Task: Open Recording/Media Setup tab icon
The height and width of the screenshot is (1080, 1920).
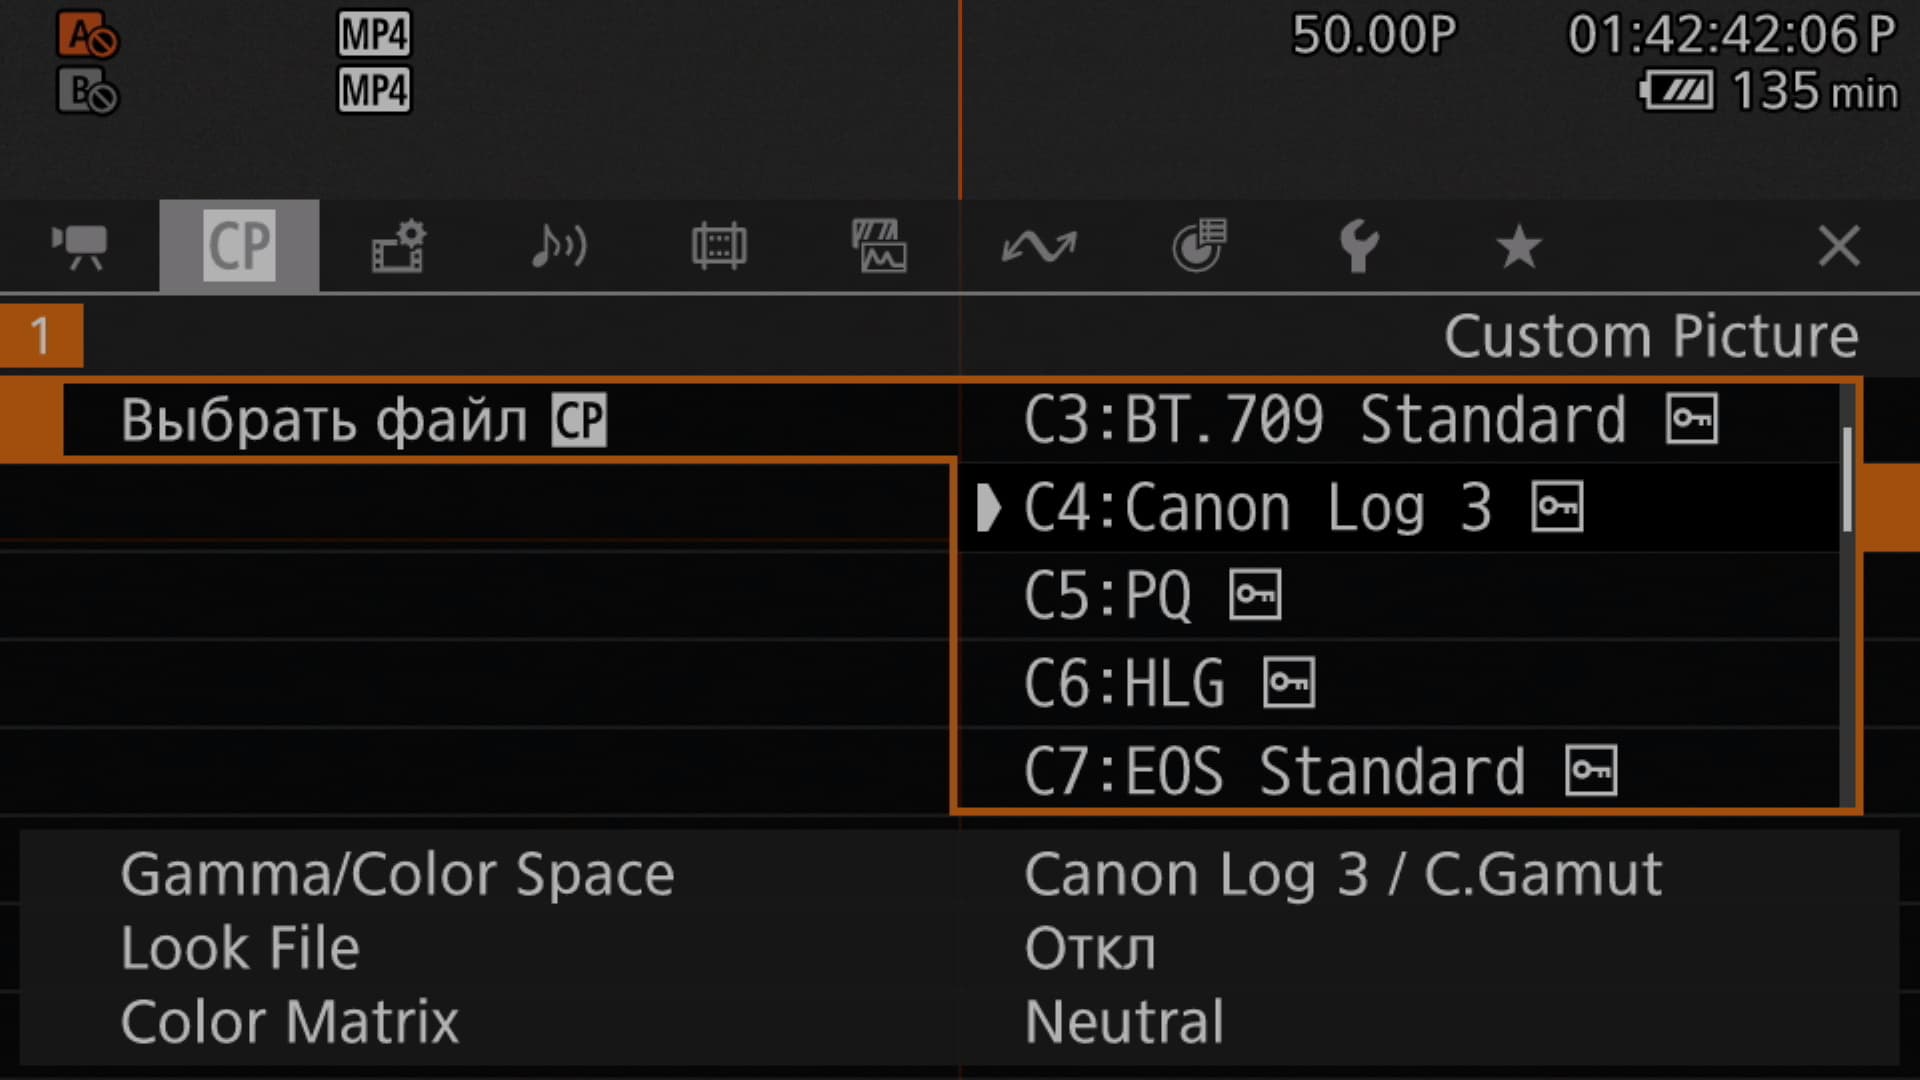Action: pyautogui.click(x=399, y=246)
